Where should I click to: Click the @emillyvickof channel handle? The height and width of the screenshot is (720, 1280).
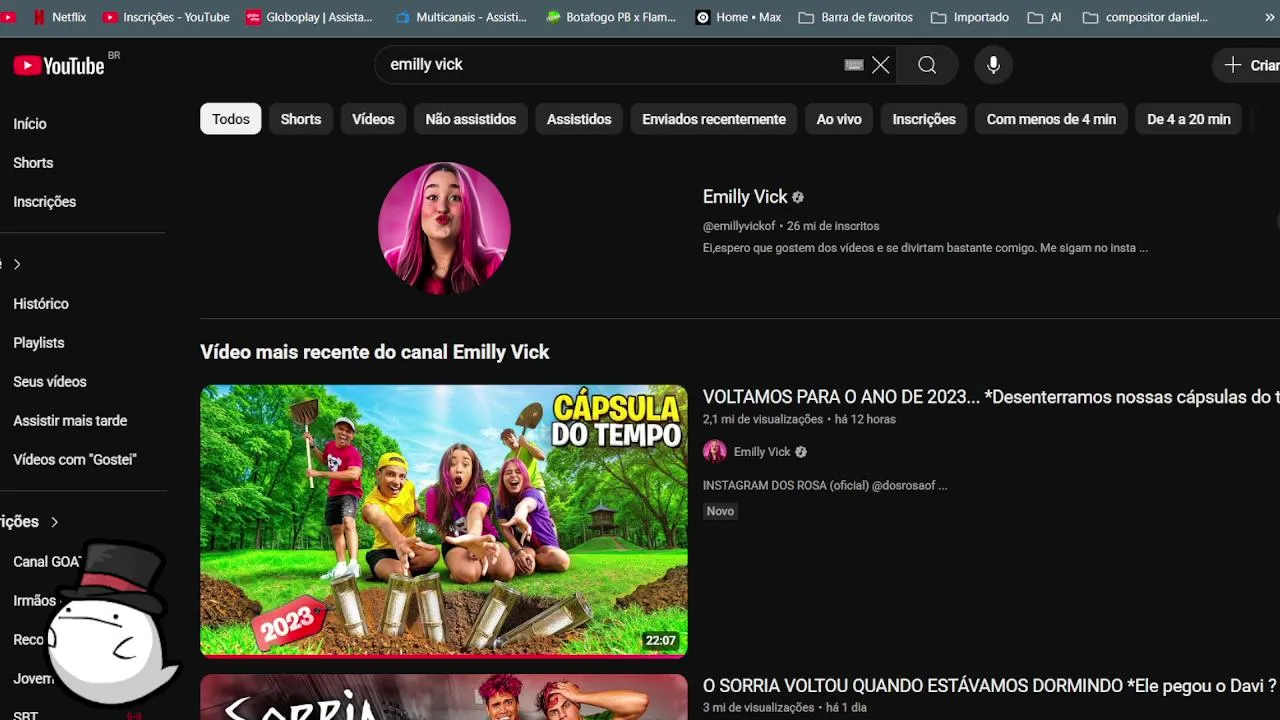(x=739, y=226)
